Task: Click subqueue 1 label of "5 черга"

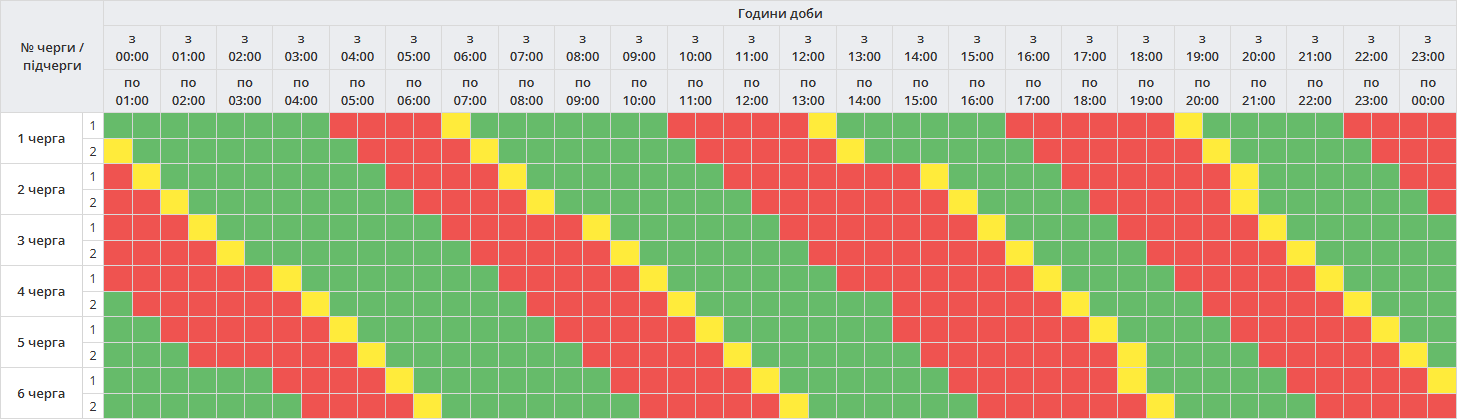Action: coord(93,329)
